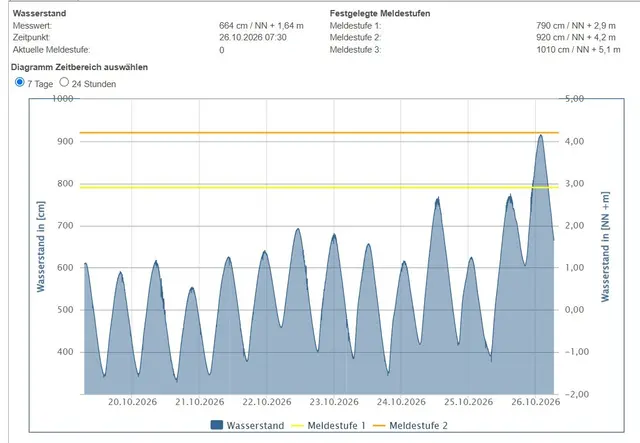Screen dimensions: 640x443
Task: Click the 900 tick on the left axis
Action: 65,141
